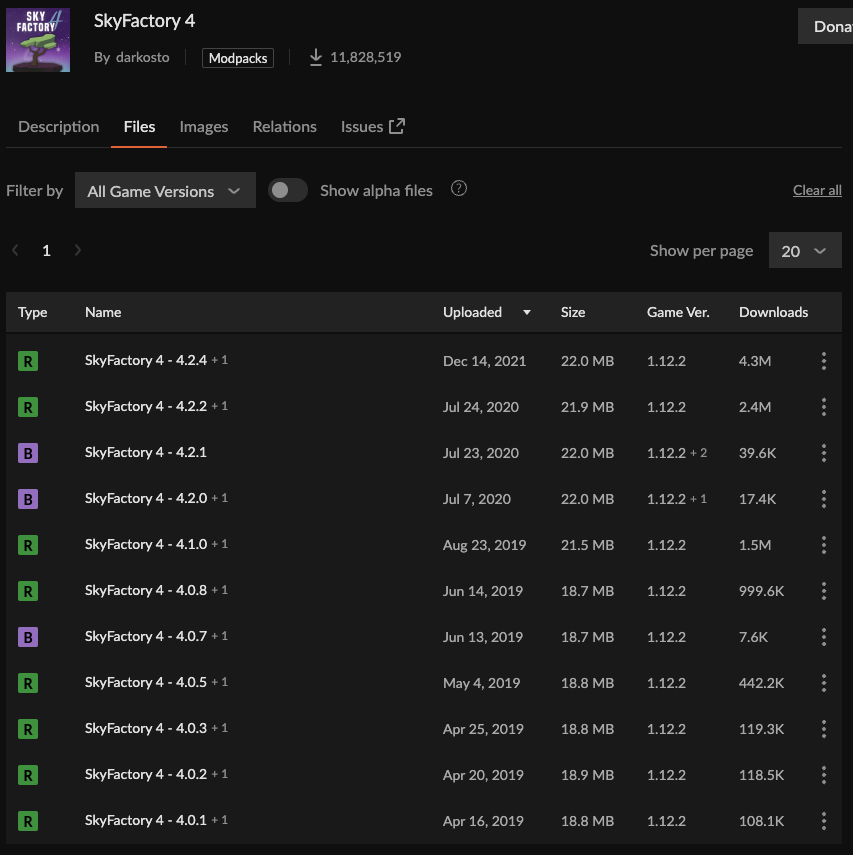
Task: Go to the previous page with the left chevron
Action: (15, 250)
